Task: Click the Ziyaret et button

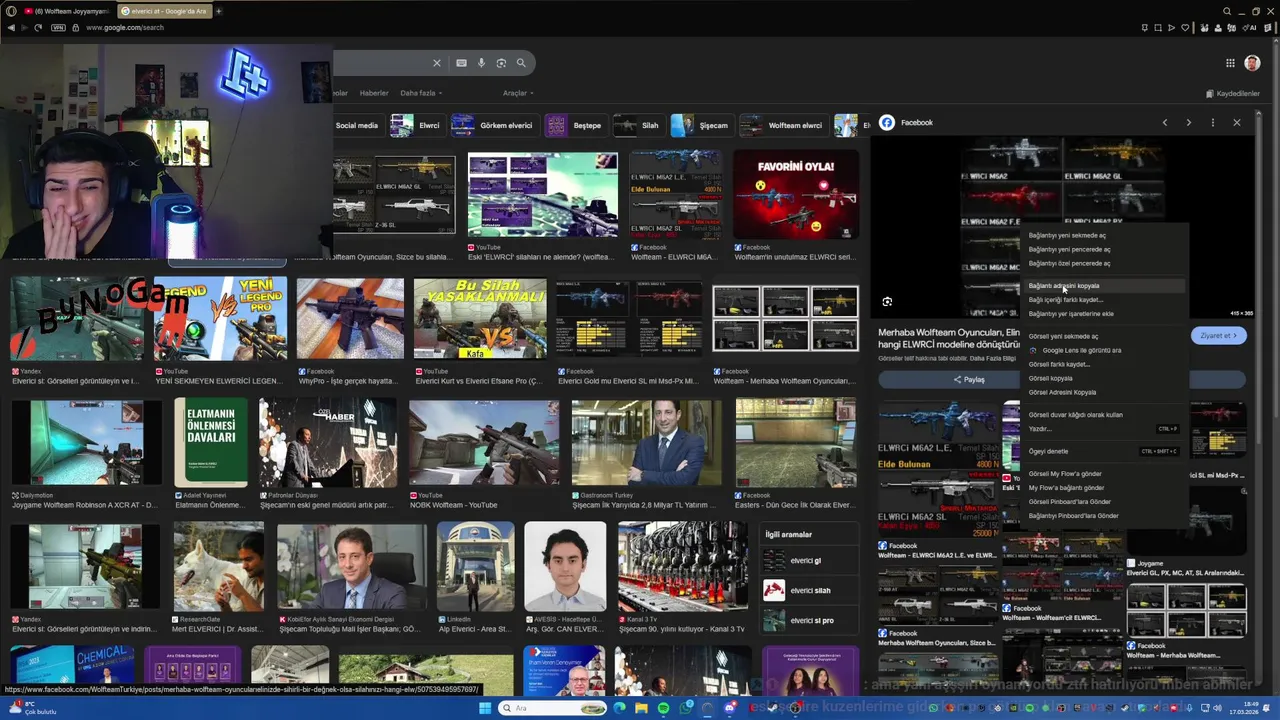Action: point(1219,336)
